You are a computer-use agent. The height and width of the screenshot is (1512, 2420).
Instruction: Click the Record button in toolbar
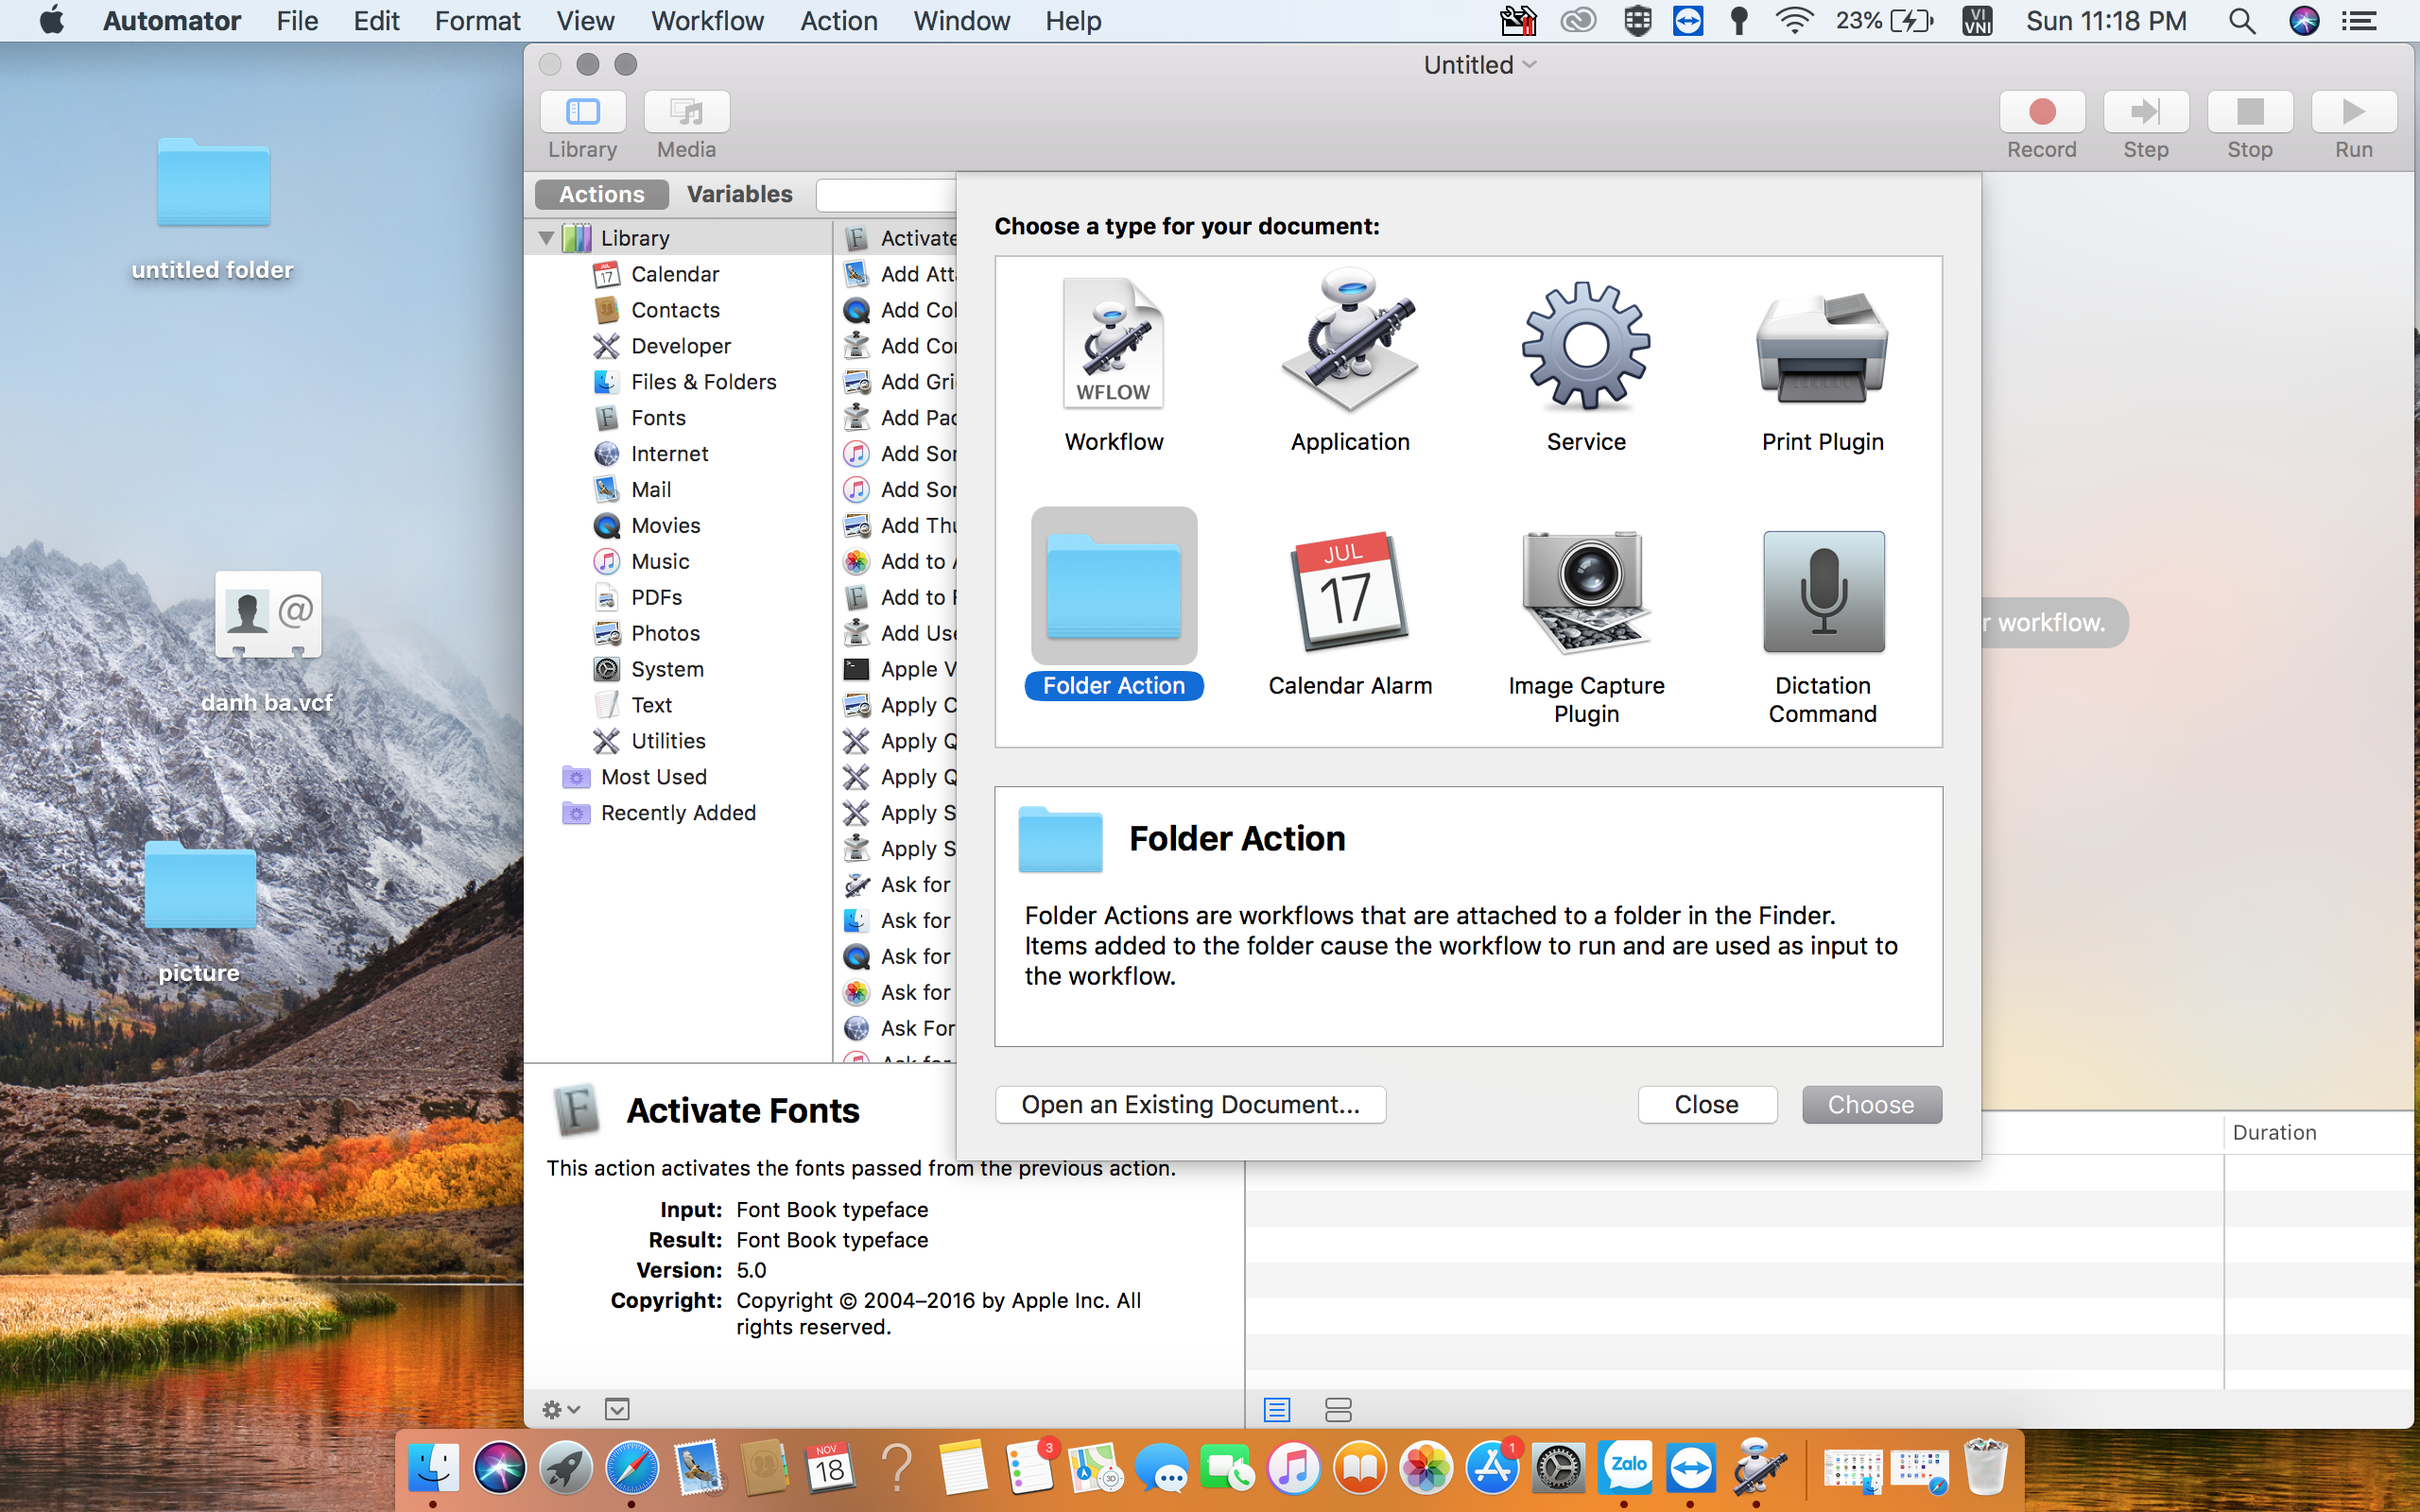tap(2041, 112)
